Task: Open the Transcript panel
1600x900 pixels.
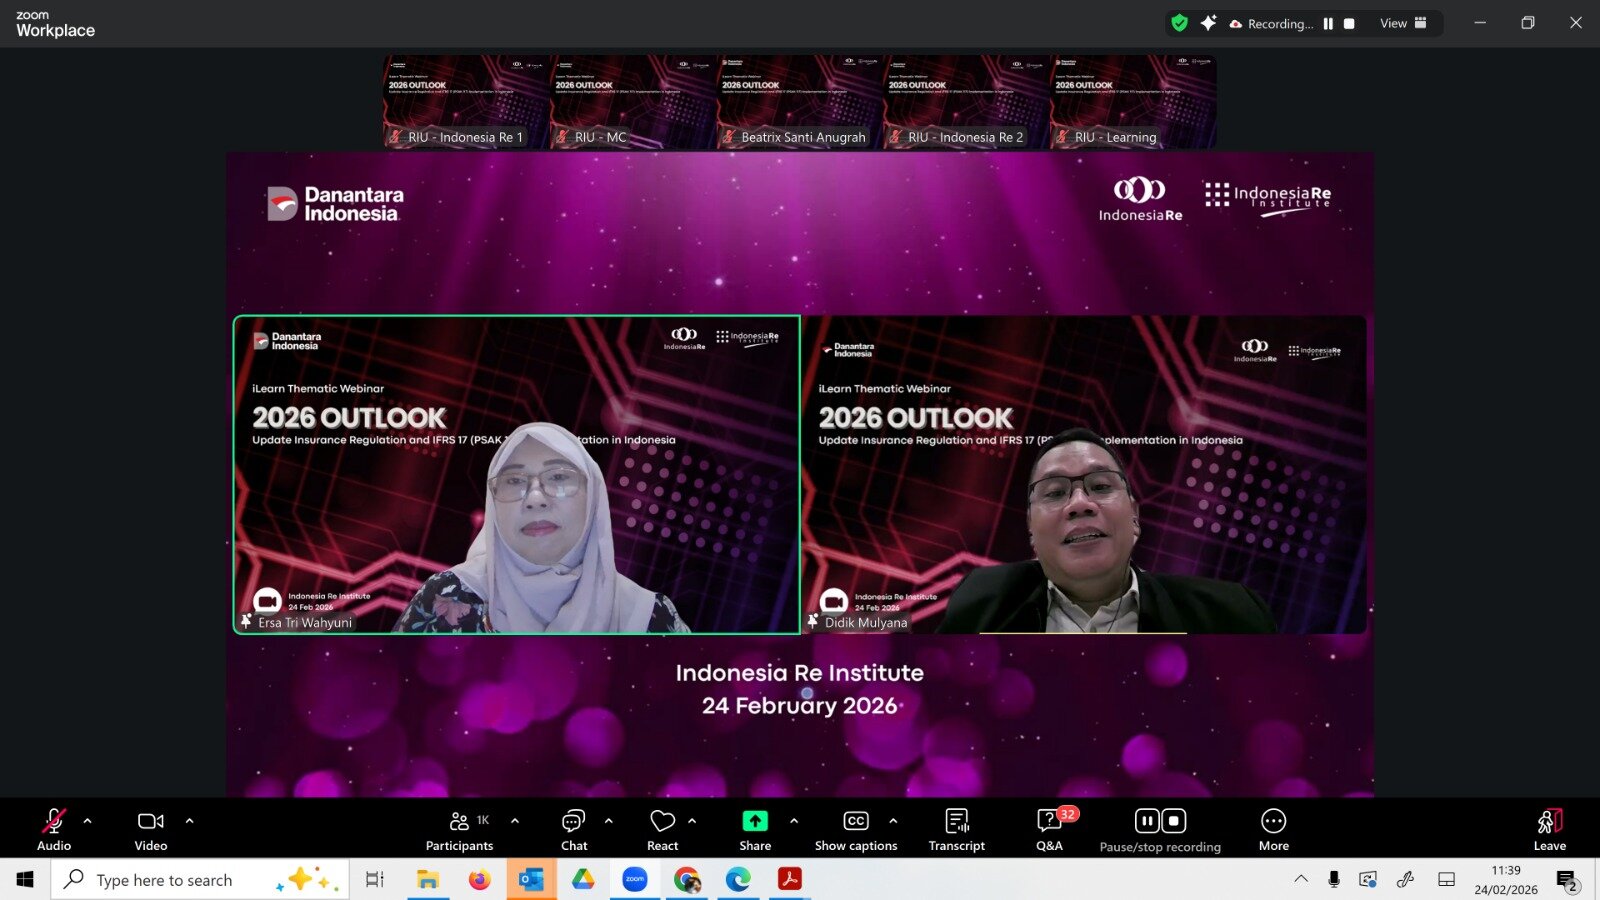Action: point(956,829)
